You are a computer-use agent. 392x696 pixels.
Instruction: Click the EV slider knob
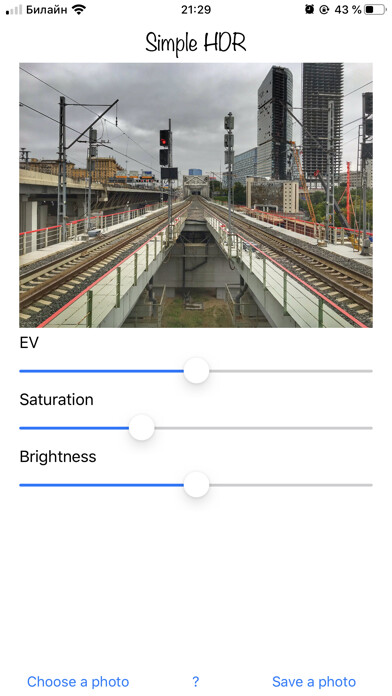[196, 371]
